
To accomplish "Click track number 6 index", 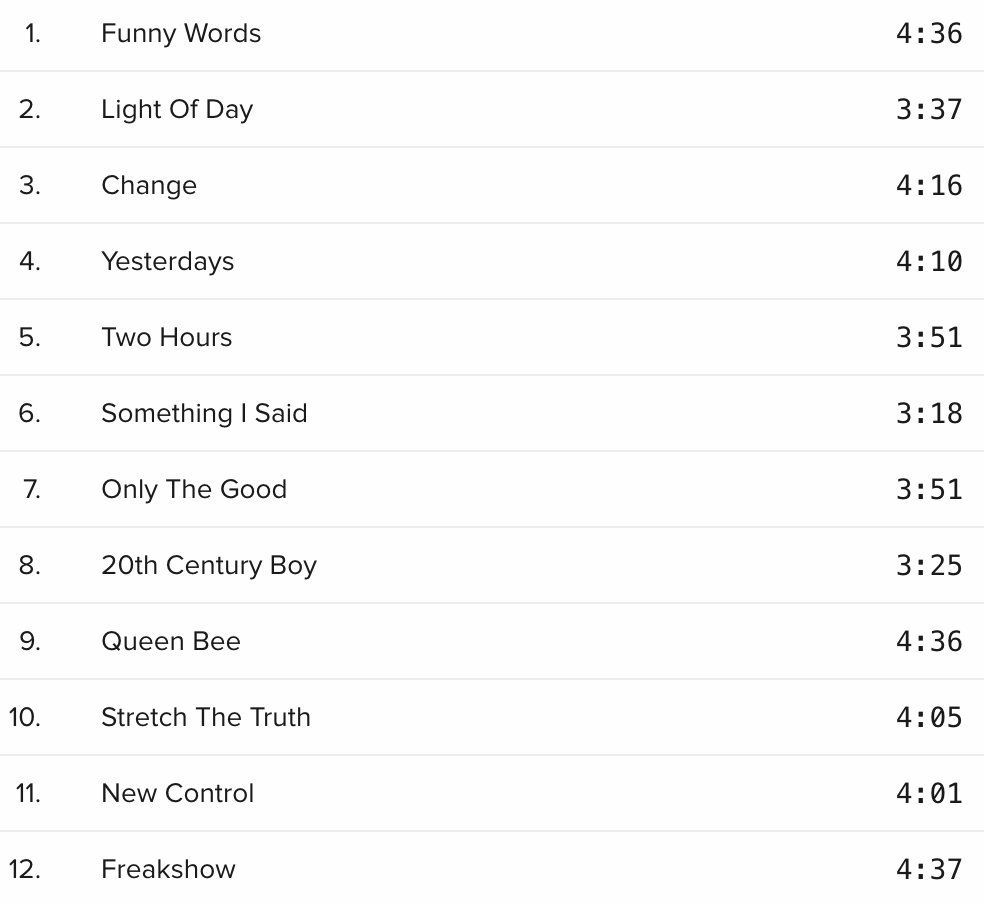I will (29, 413).
